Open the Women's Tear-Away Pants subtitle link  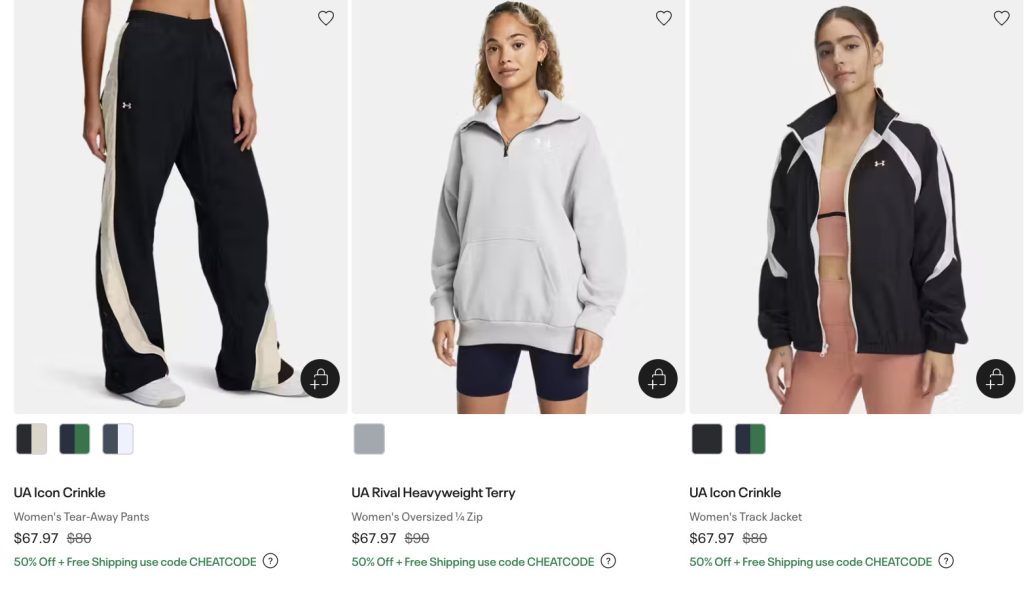[x=81, y=517]
